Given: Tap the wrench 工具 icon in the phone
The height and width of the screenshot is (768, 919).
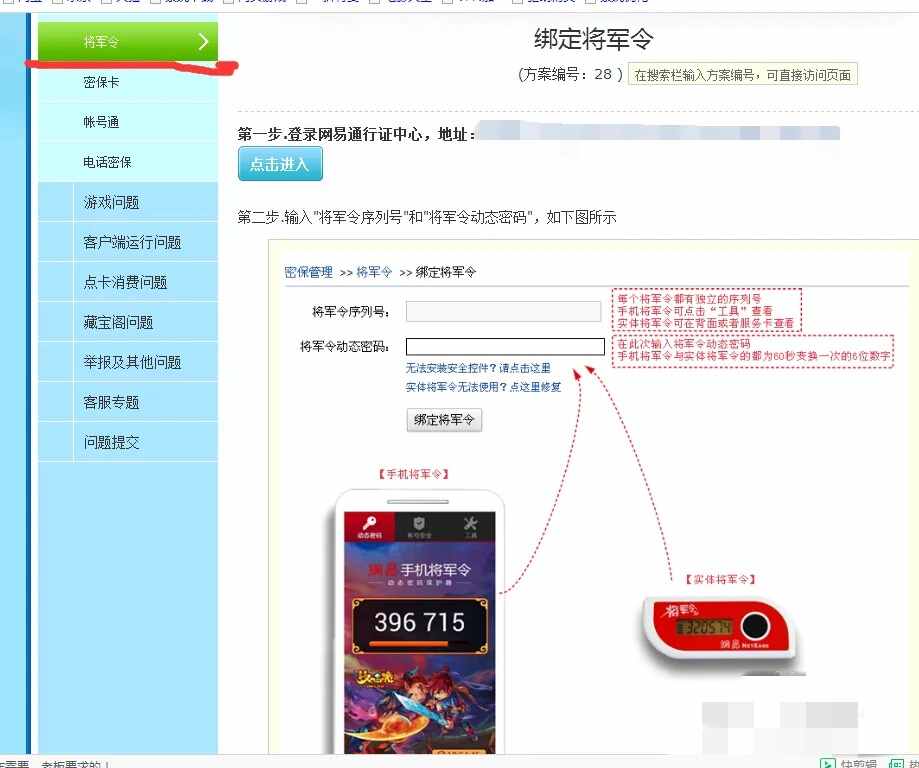Looking at the screenshot, I should click(x=471, y=523).
